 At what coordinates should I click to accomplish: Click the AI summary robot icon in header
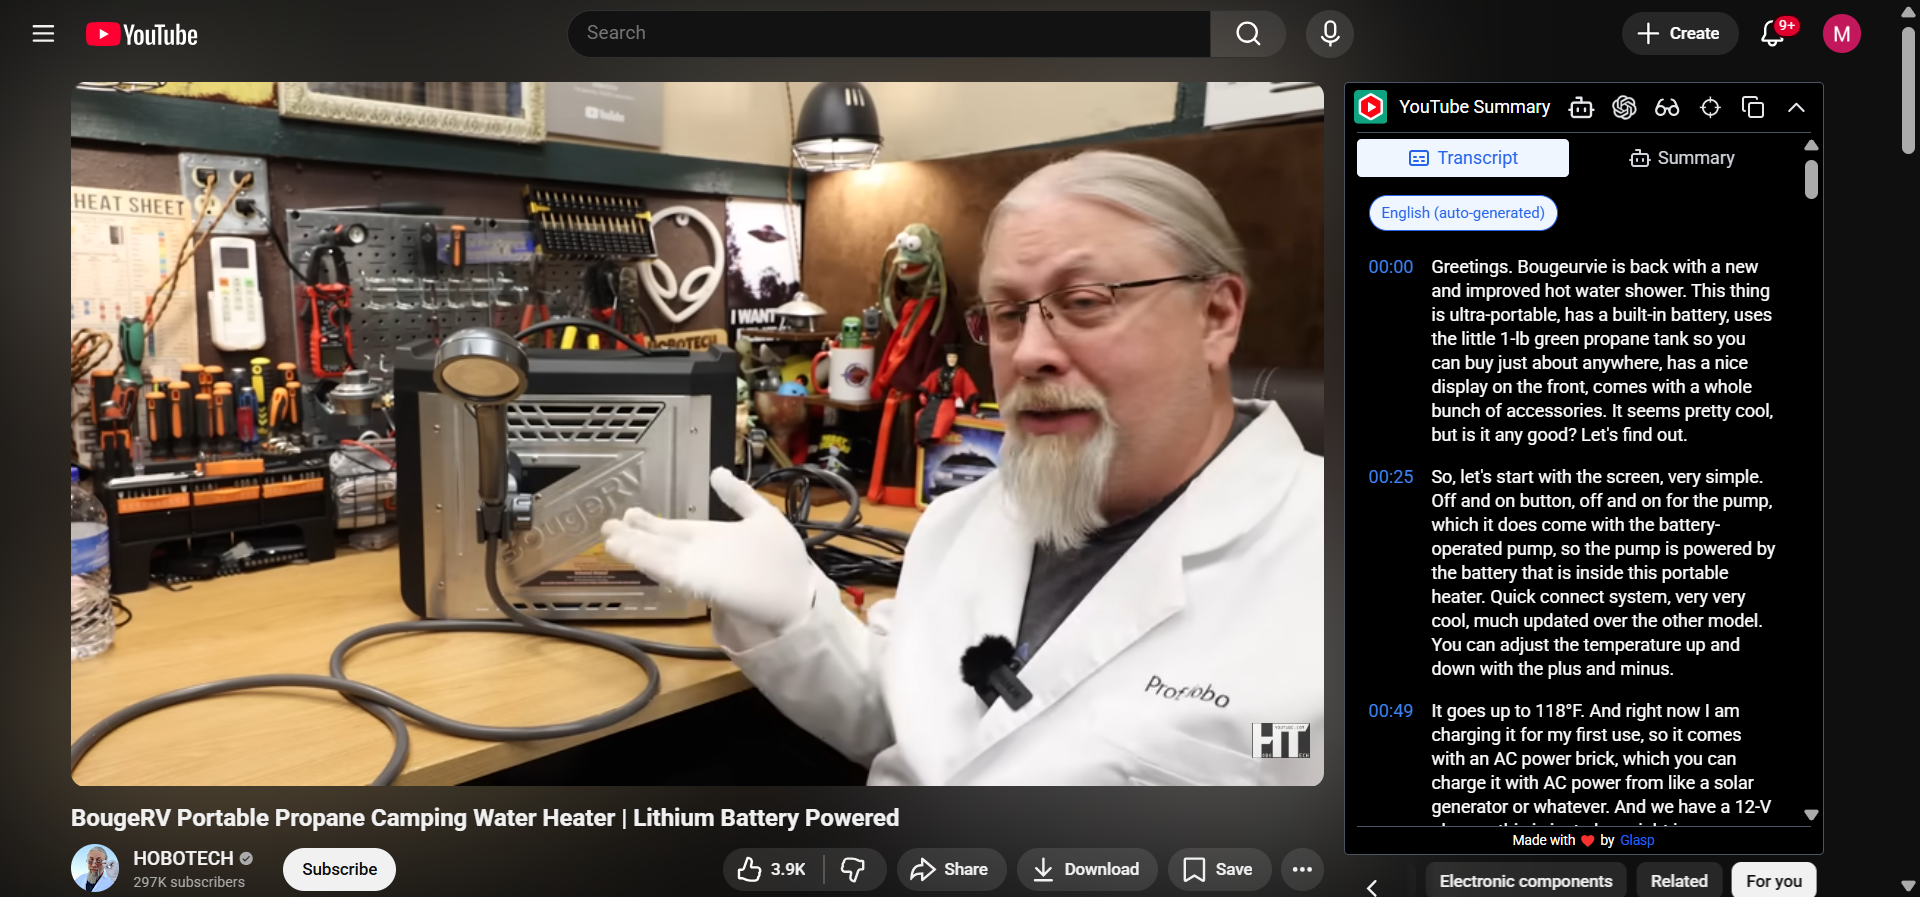tap(1581, 107)
